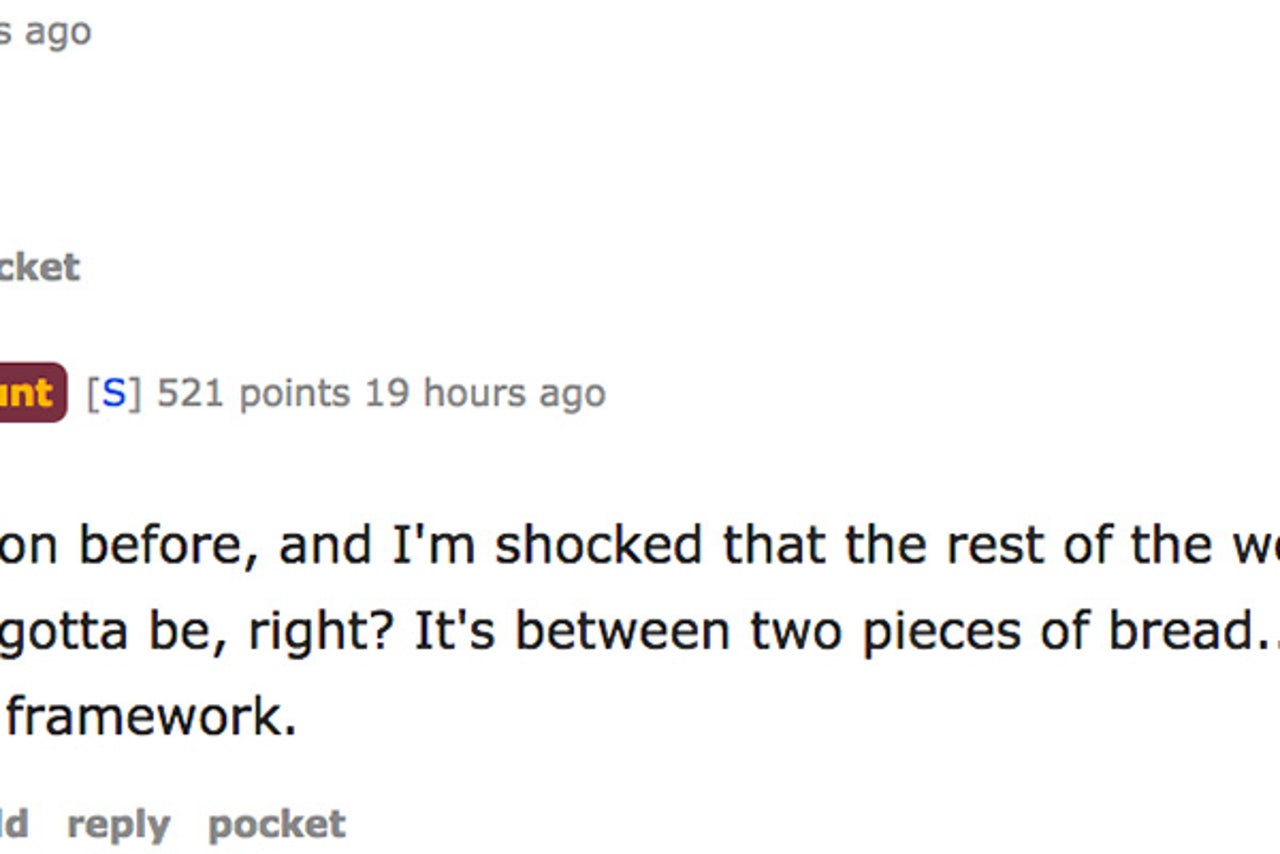This screenshot has height=854, width=1280.
Task: Click the maroon user flair badge
Action: pos(32,393)
